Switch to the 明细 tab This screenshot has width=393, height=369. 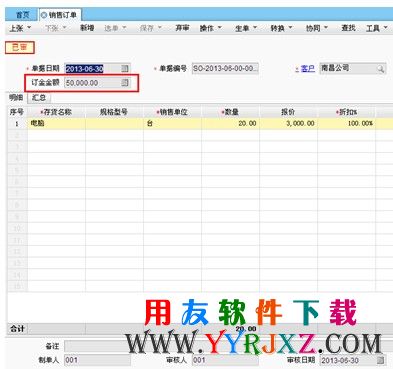click(16, 98)
